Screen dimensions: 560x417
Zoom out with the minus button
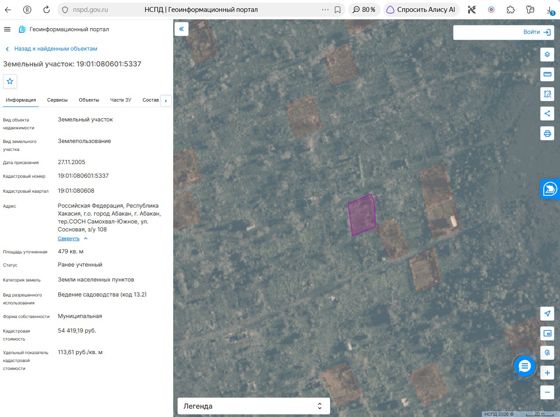point(547,392)
